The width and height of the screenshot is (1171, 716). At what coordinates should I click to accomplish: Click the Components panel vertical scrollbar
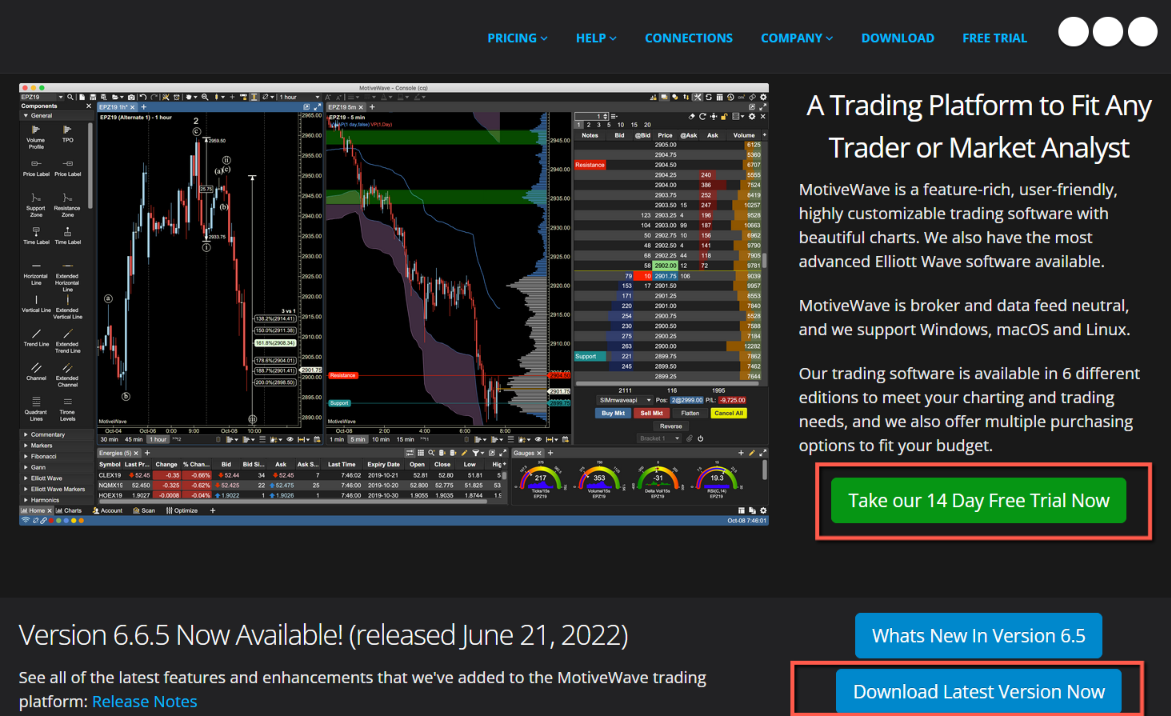[x=90, y=166]
